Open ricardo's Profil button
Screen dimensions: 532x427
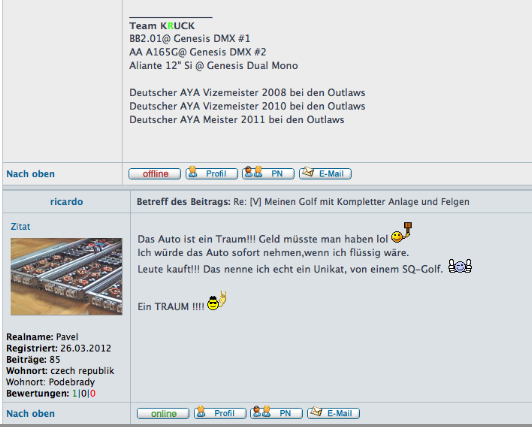click(220, 413)
